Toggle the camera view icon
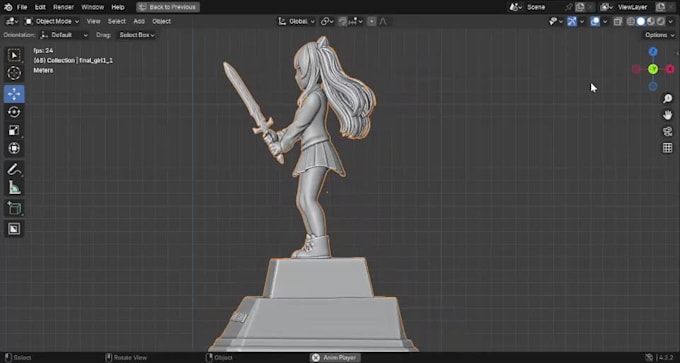The height and width of the screenshot is (363, 680). 667,131
